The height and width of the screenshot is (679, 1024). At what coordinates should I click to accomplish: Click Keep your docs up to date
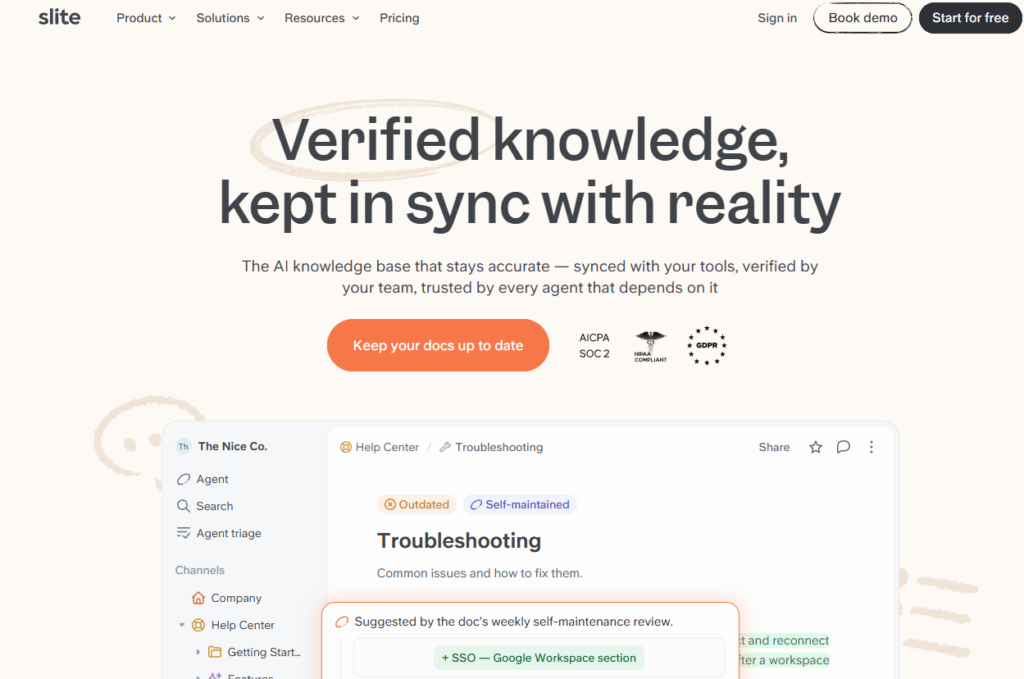pos(438,345)
